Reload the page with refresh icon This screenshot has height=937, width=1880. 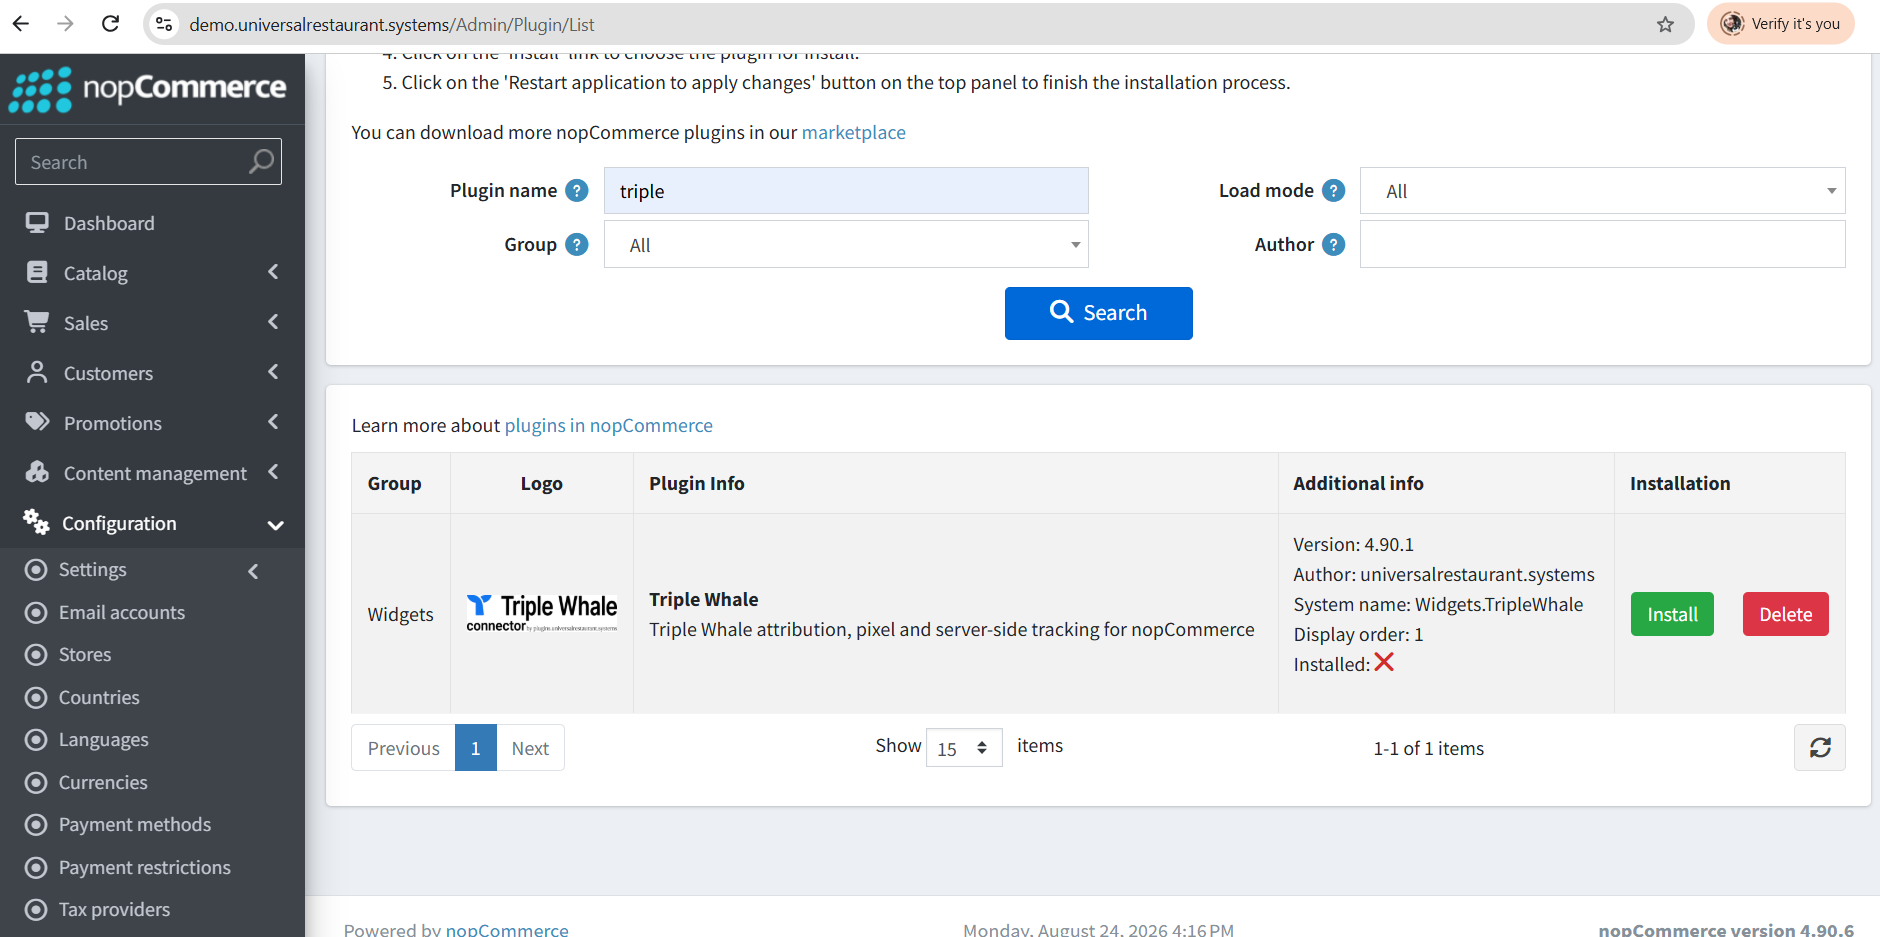pos(111,24)
